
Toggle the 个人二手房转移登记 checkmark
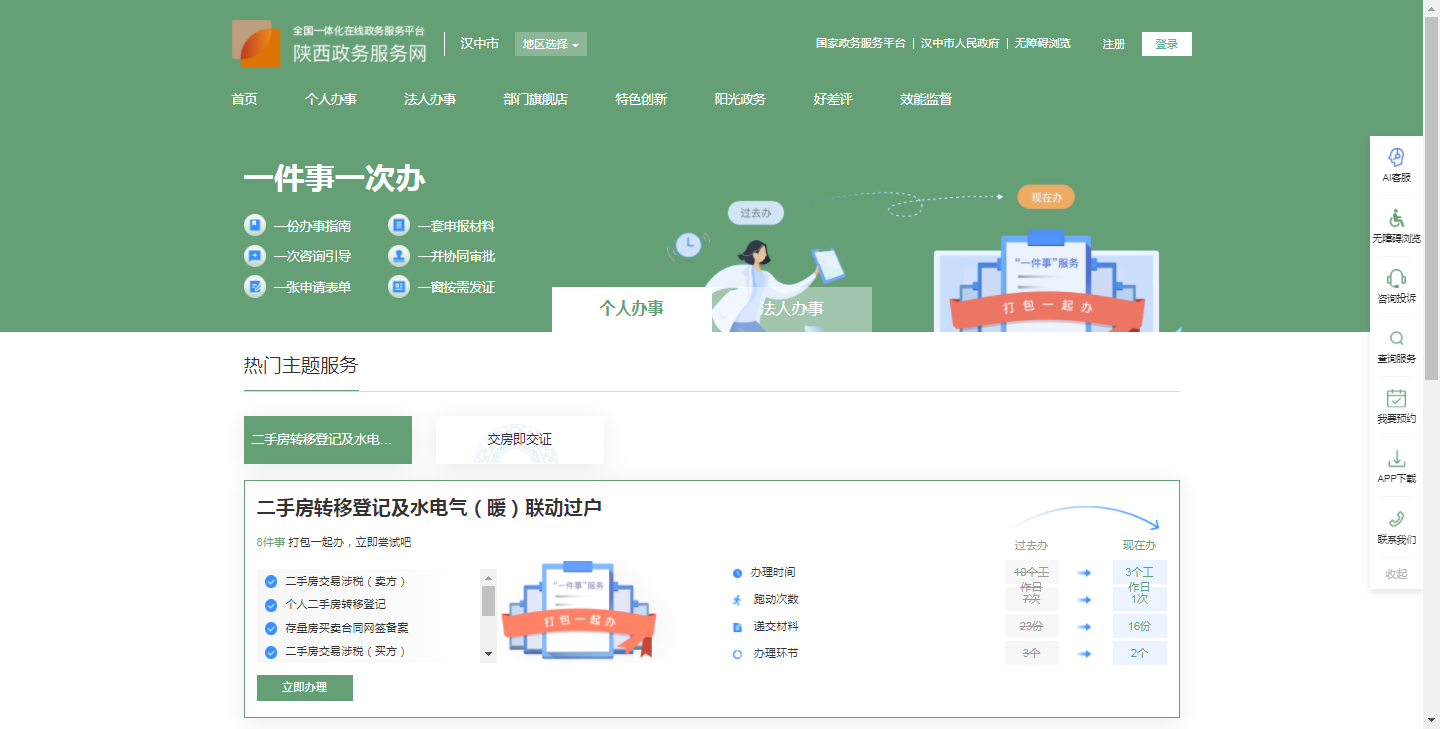[271, 605]
